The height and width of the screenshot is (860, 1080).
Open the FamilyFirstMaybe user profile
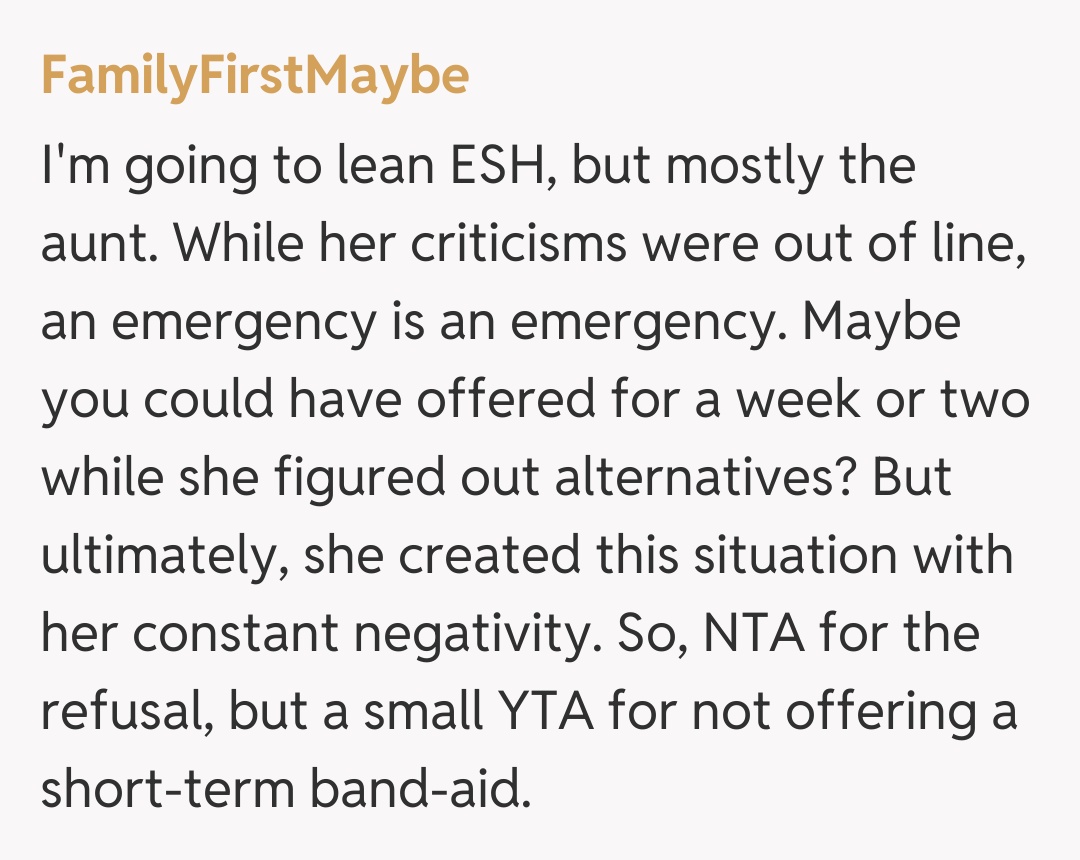(255, 76)
